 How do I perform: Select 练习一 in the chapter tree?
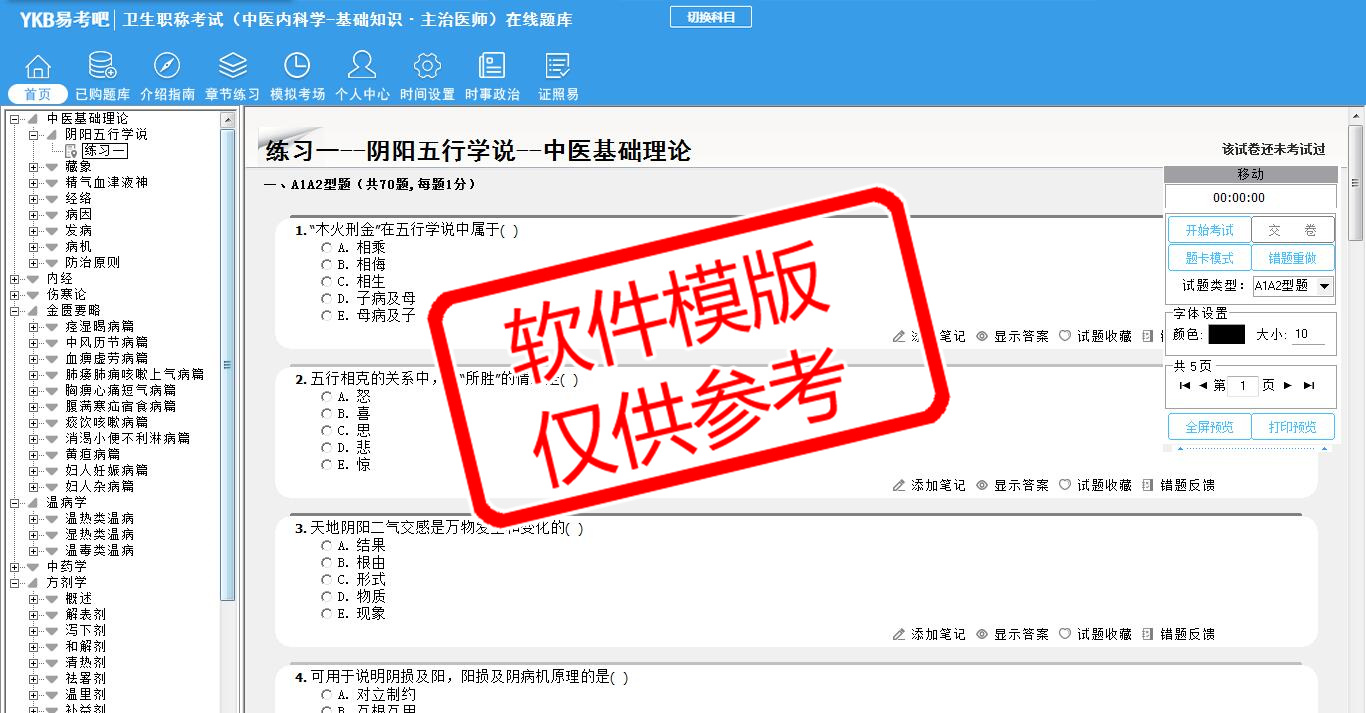(104, 151)
